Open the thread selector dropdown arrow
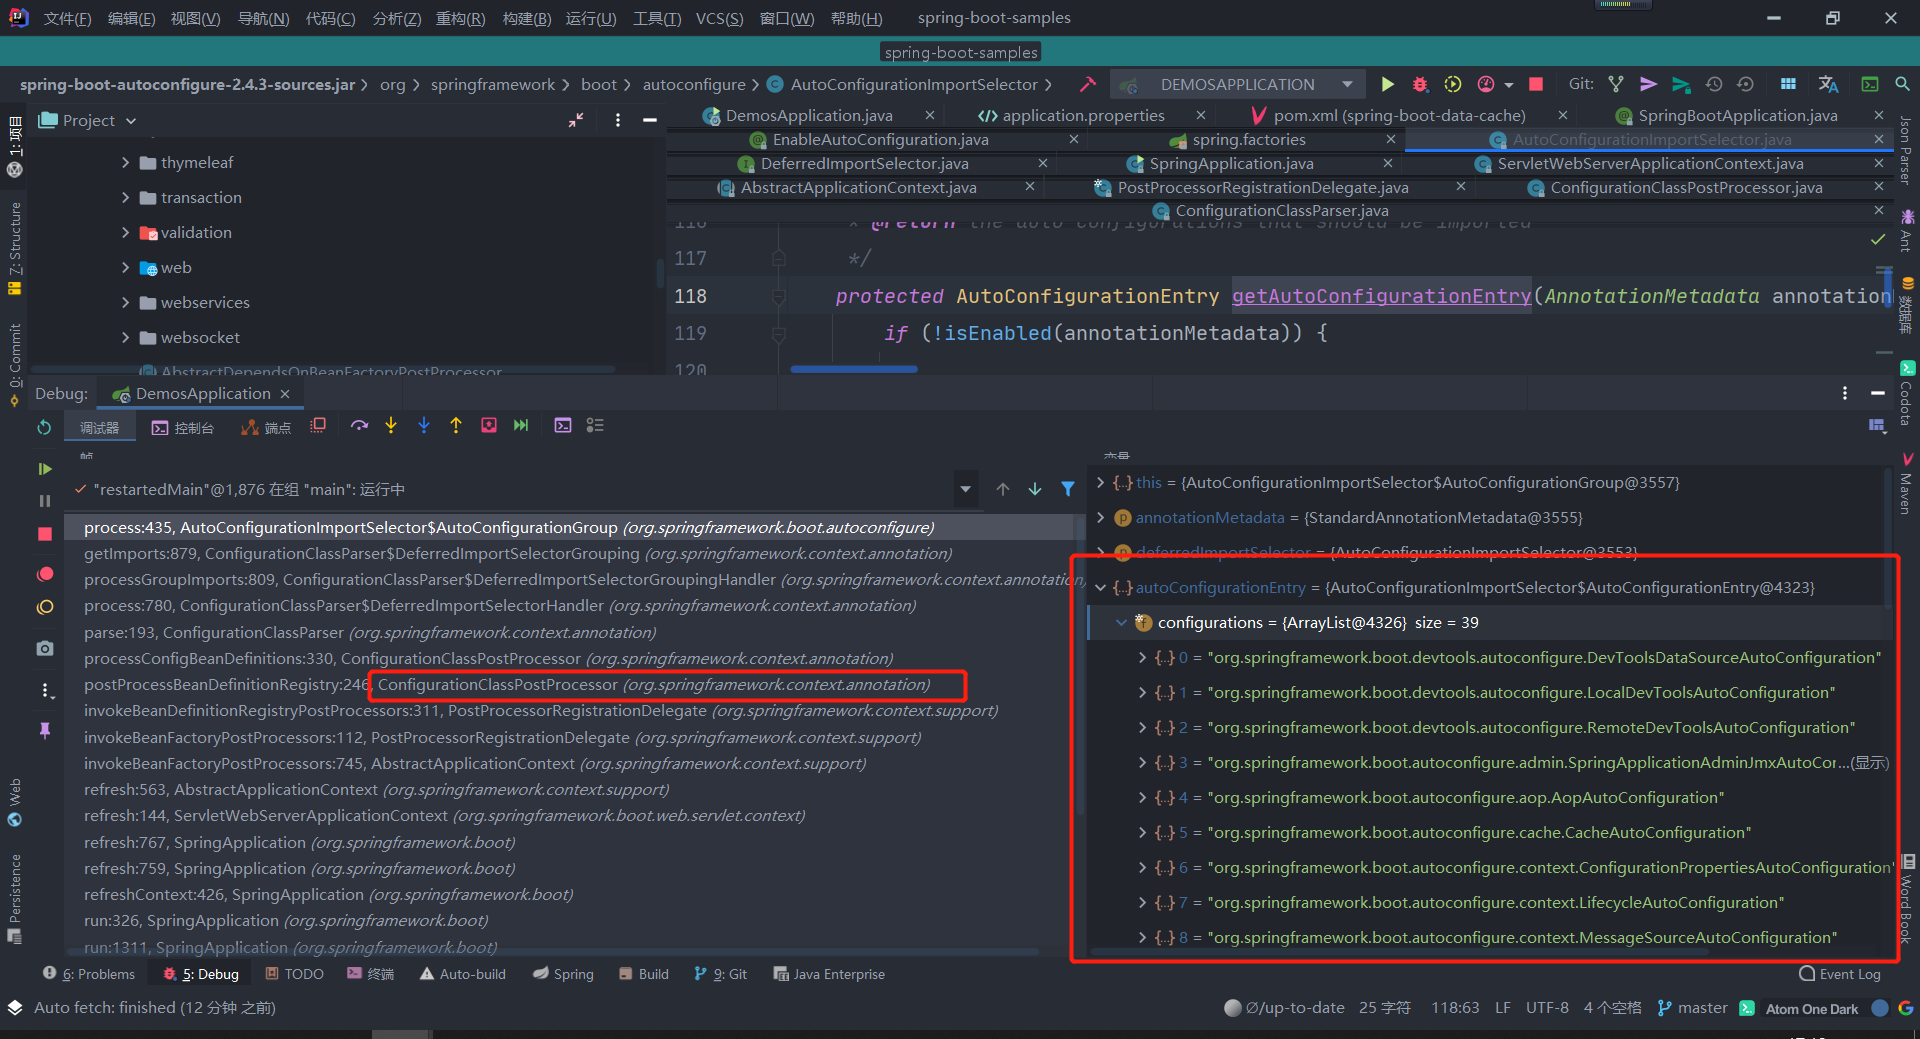The image size is (1920, 1039). tap(965, 489)
